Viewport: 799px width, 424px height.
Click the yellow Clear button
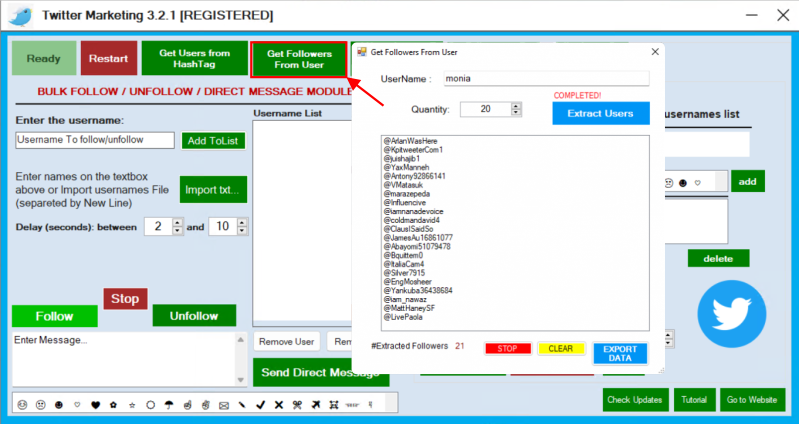coord(561,349)
